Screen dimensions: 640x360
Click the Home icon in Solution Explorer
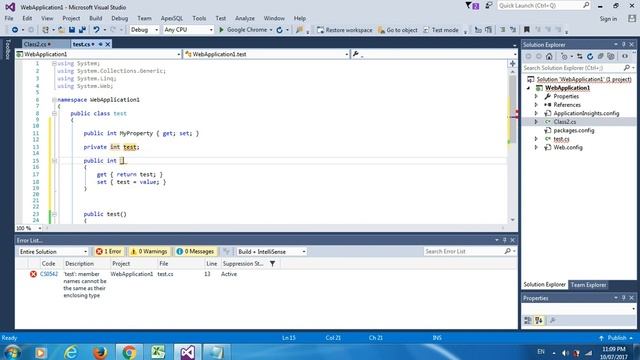pos(549,56)
